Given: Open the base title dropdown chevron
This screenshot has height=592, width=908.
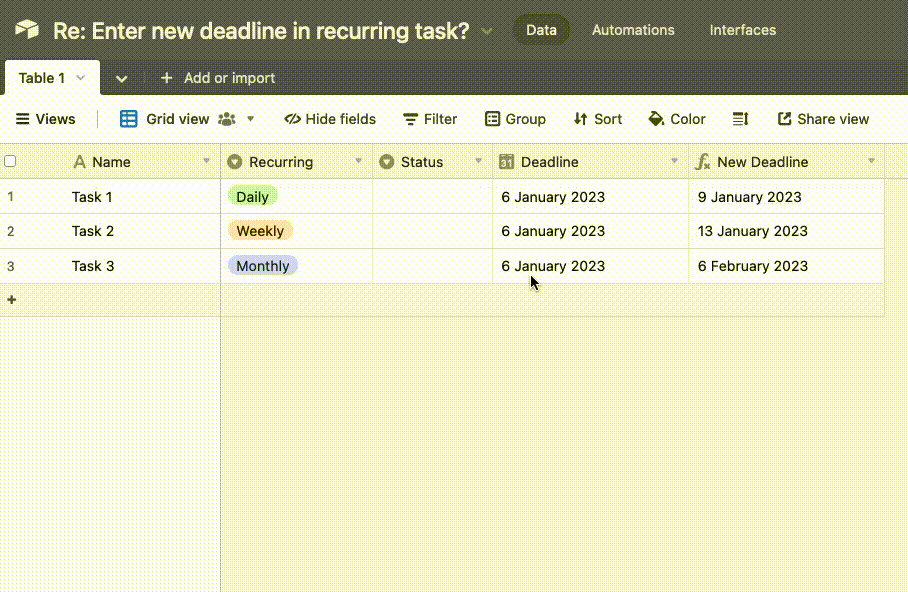Looking at the screenshot, I should tap(487, 31).
